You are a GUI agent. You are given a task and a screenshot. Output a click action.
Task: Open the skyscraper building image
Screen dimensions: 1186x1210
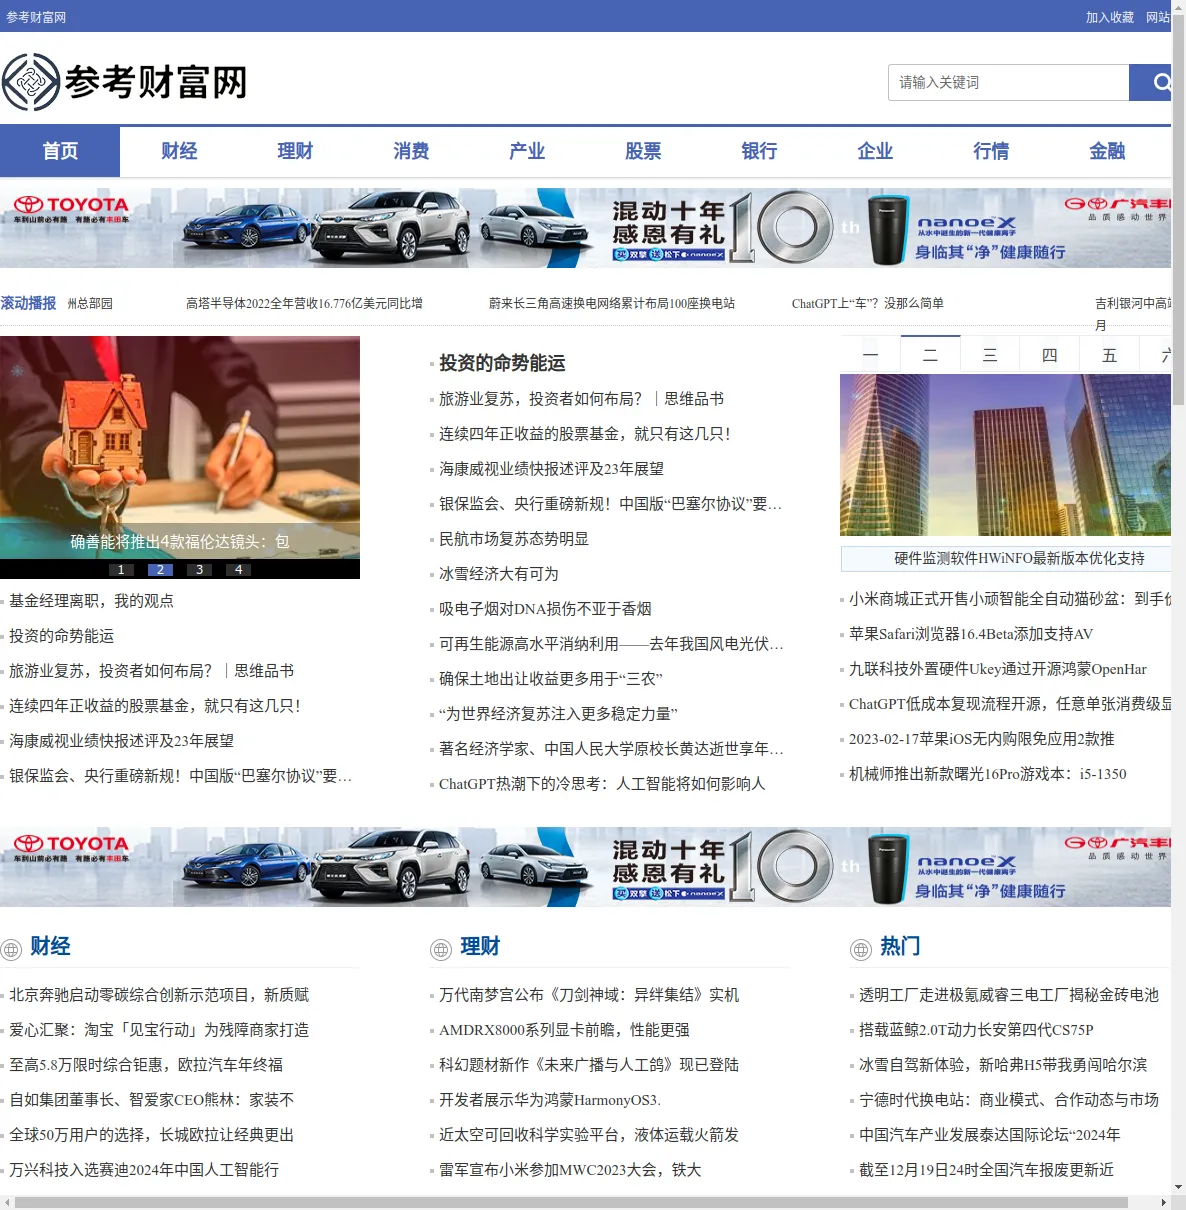1005,455
